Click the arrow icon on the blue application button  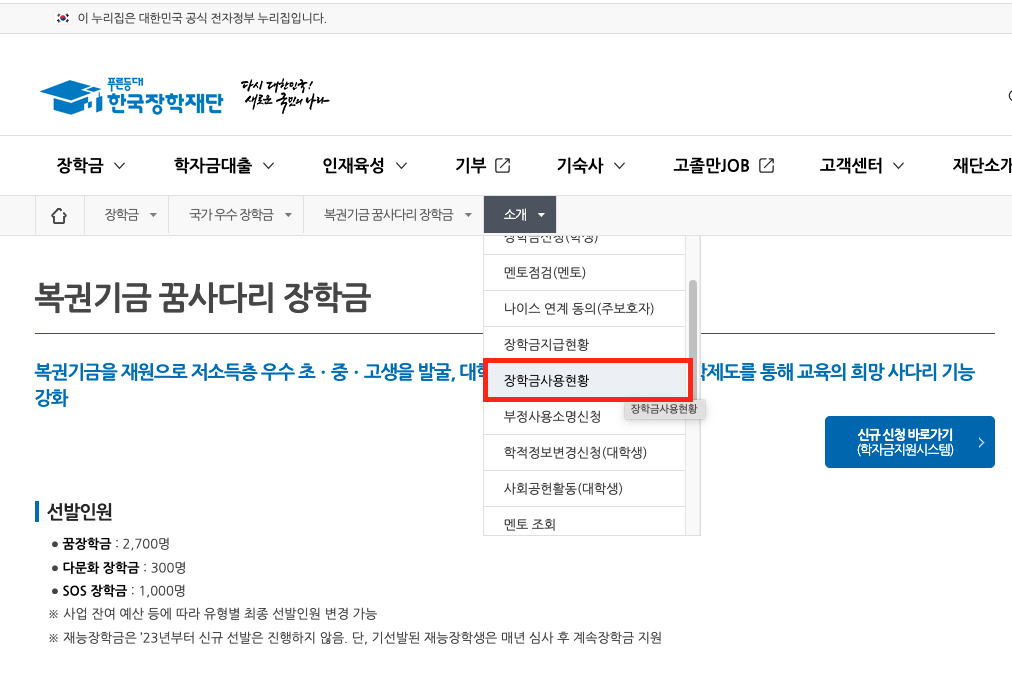(983, 441)
